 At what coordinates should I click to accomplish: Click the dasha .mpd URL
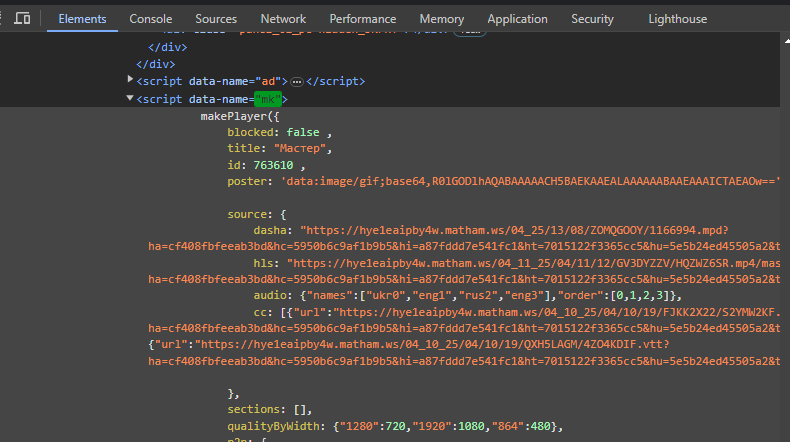(514, 230)
